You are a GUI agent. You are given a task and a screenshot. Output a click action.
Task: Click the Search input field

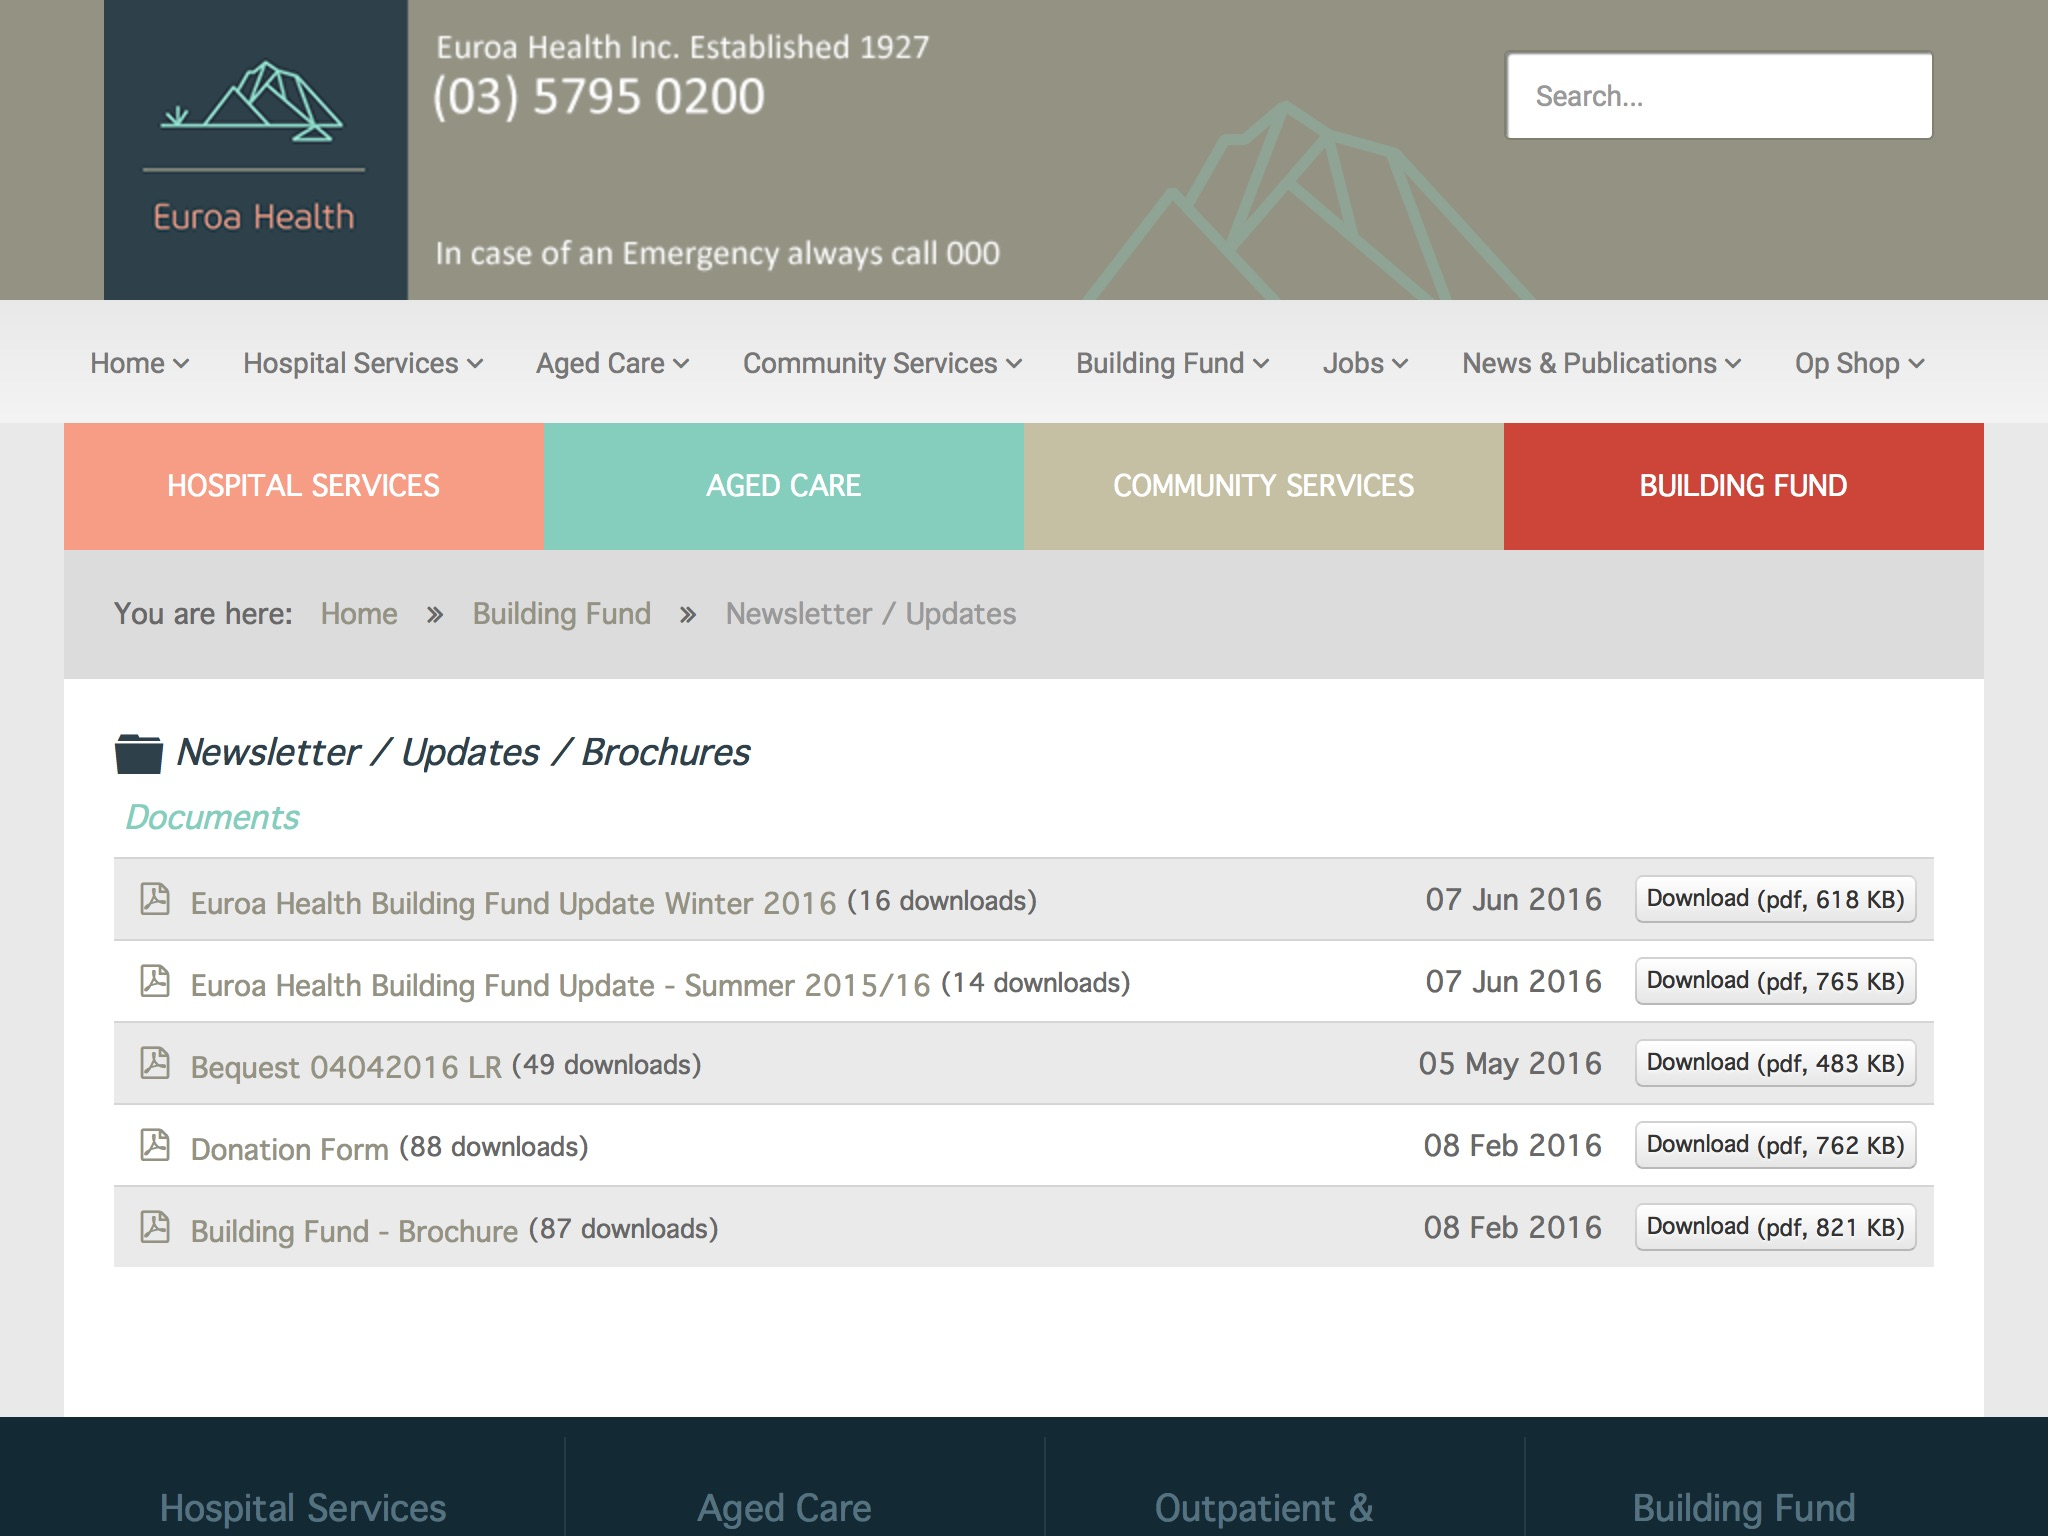pyautogui.click(x=1718, y=96)
